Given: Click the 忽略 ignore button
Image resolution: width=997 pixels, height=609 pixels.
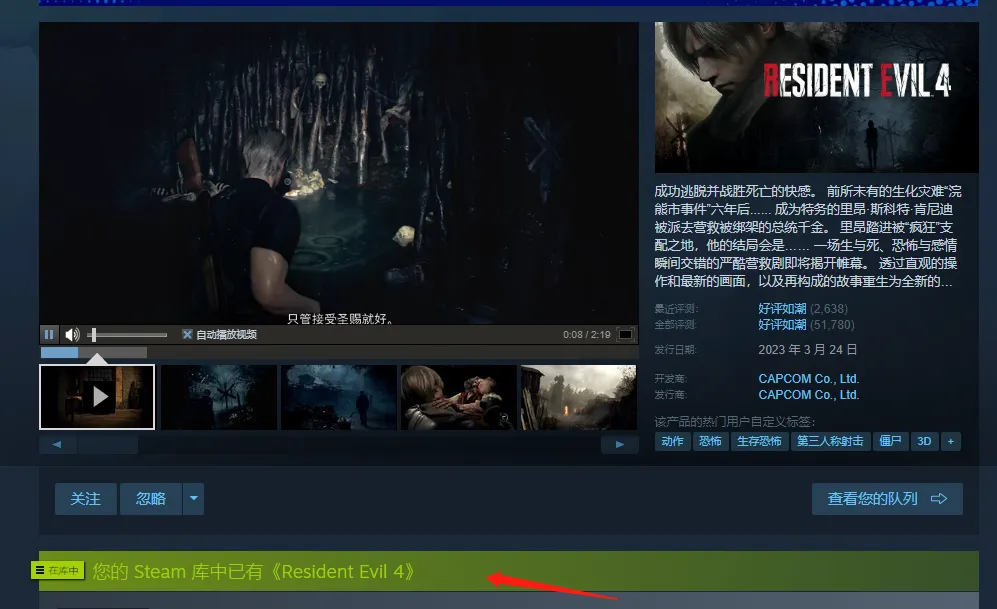Looking at the screenshot, I should 151,498.
